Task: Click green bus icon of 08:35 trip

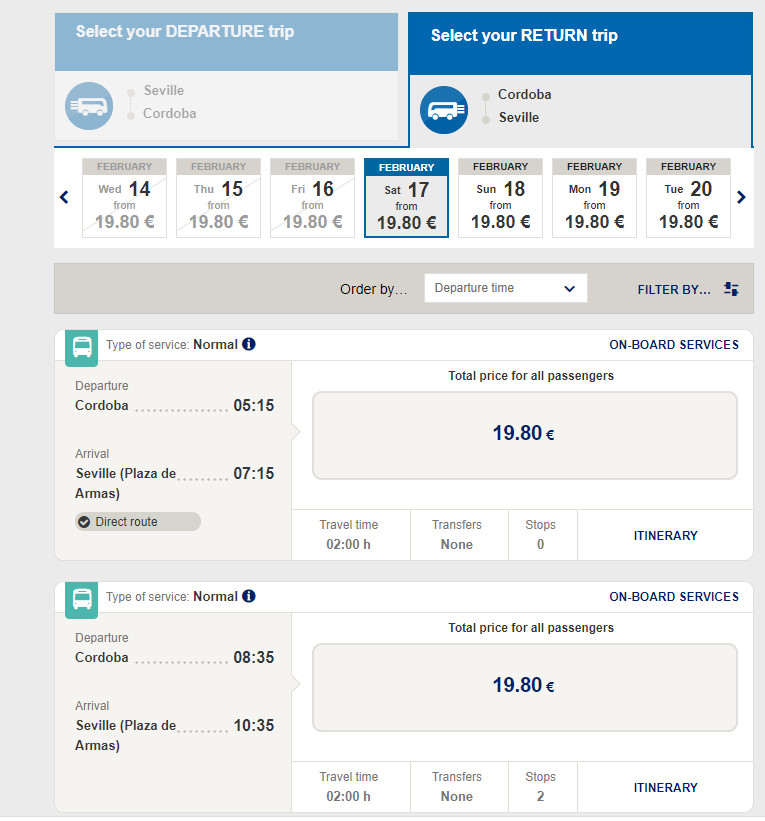Action: (x=82, y=599)
